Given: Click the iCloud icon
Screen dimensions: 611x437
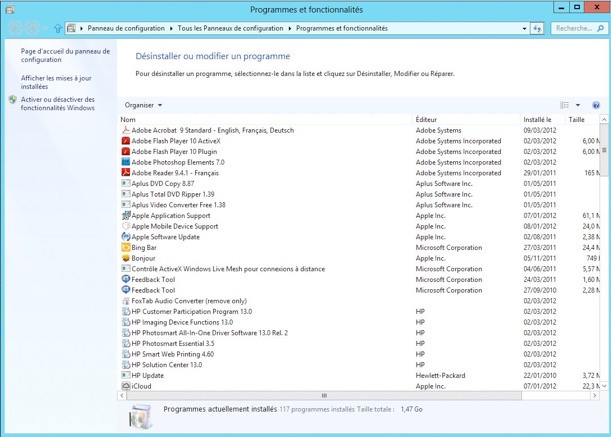Looking at the screenshot, I should pyautogui.click(x=126, y=386).
